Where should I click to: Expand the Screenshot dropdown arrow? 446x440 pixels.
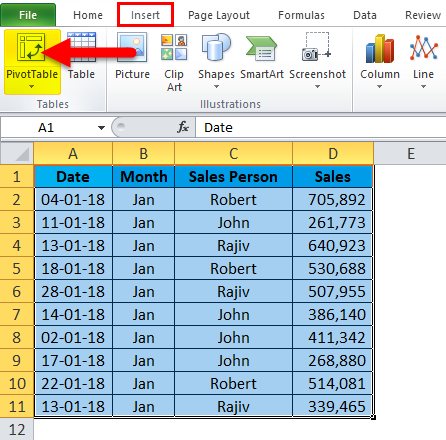318,87
